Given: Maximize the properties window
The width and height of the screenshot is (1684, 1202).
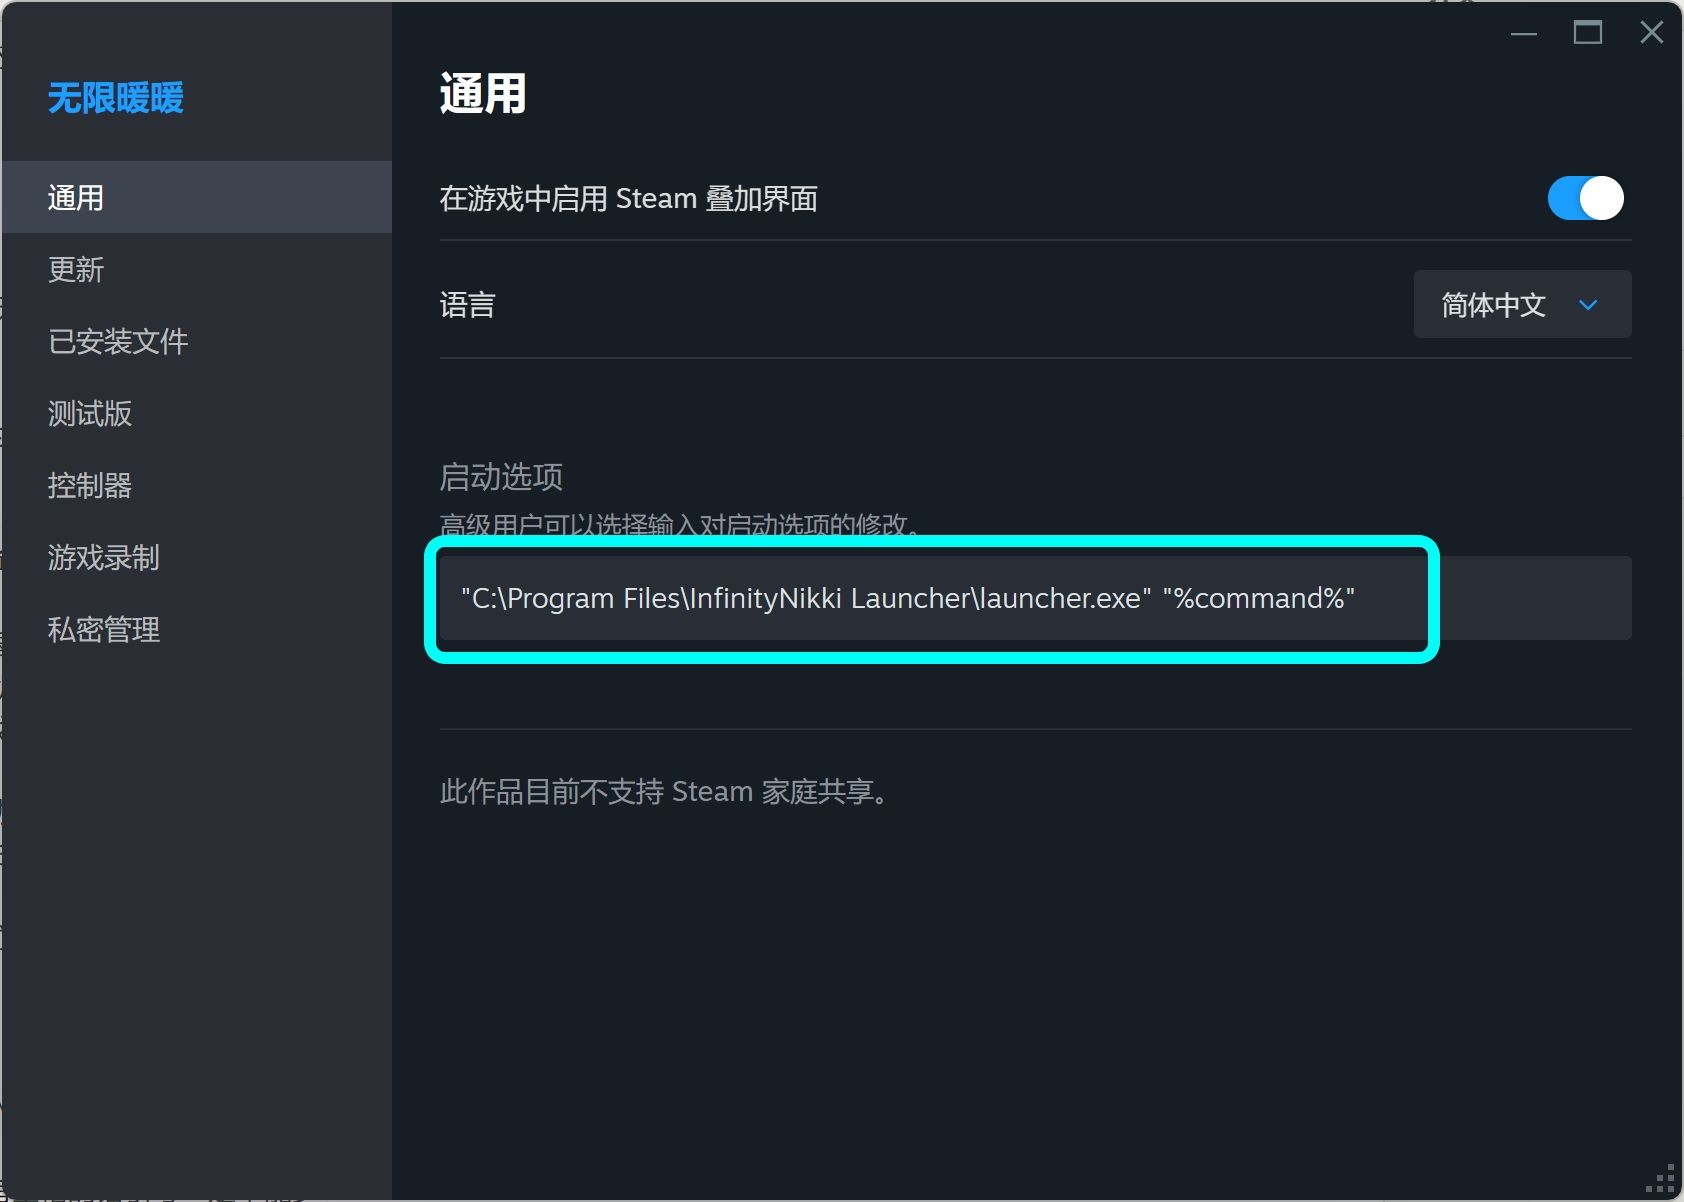Looking at the screenshot, I should 1588,33.
